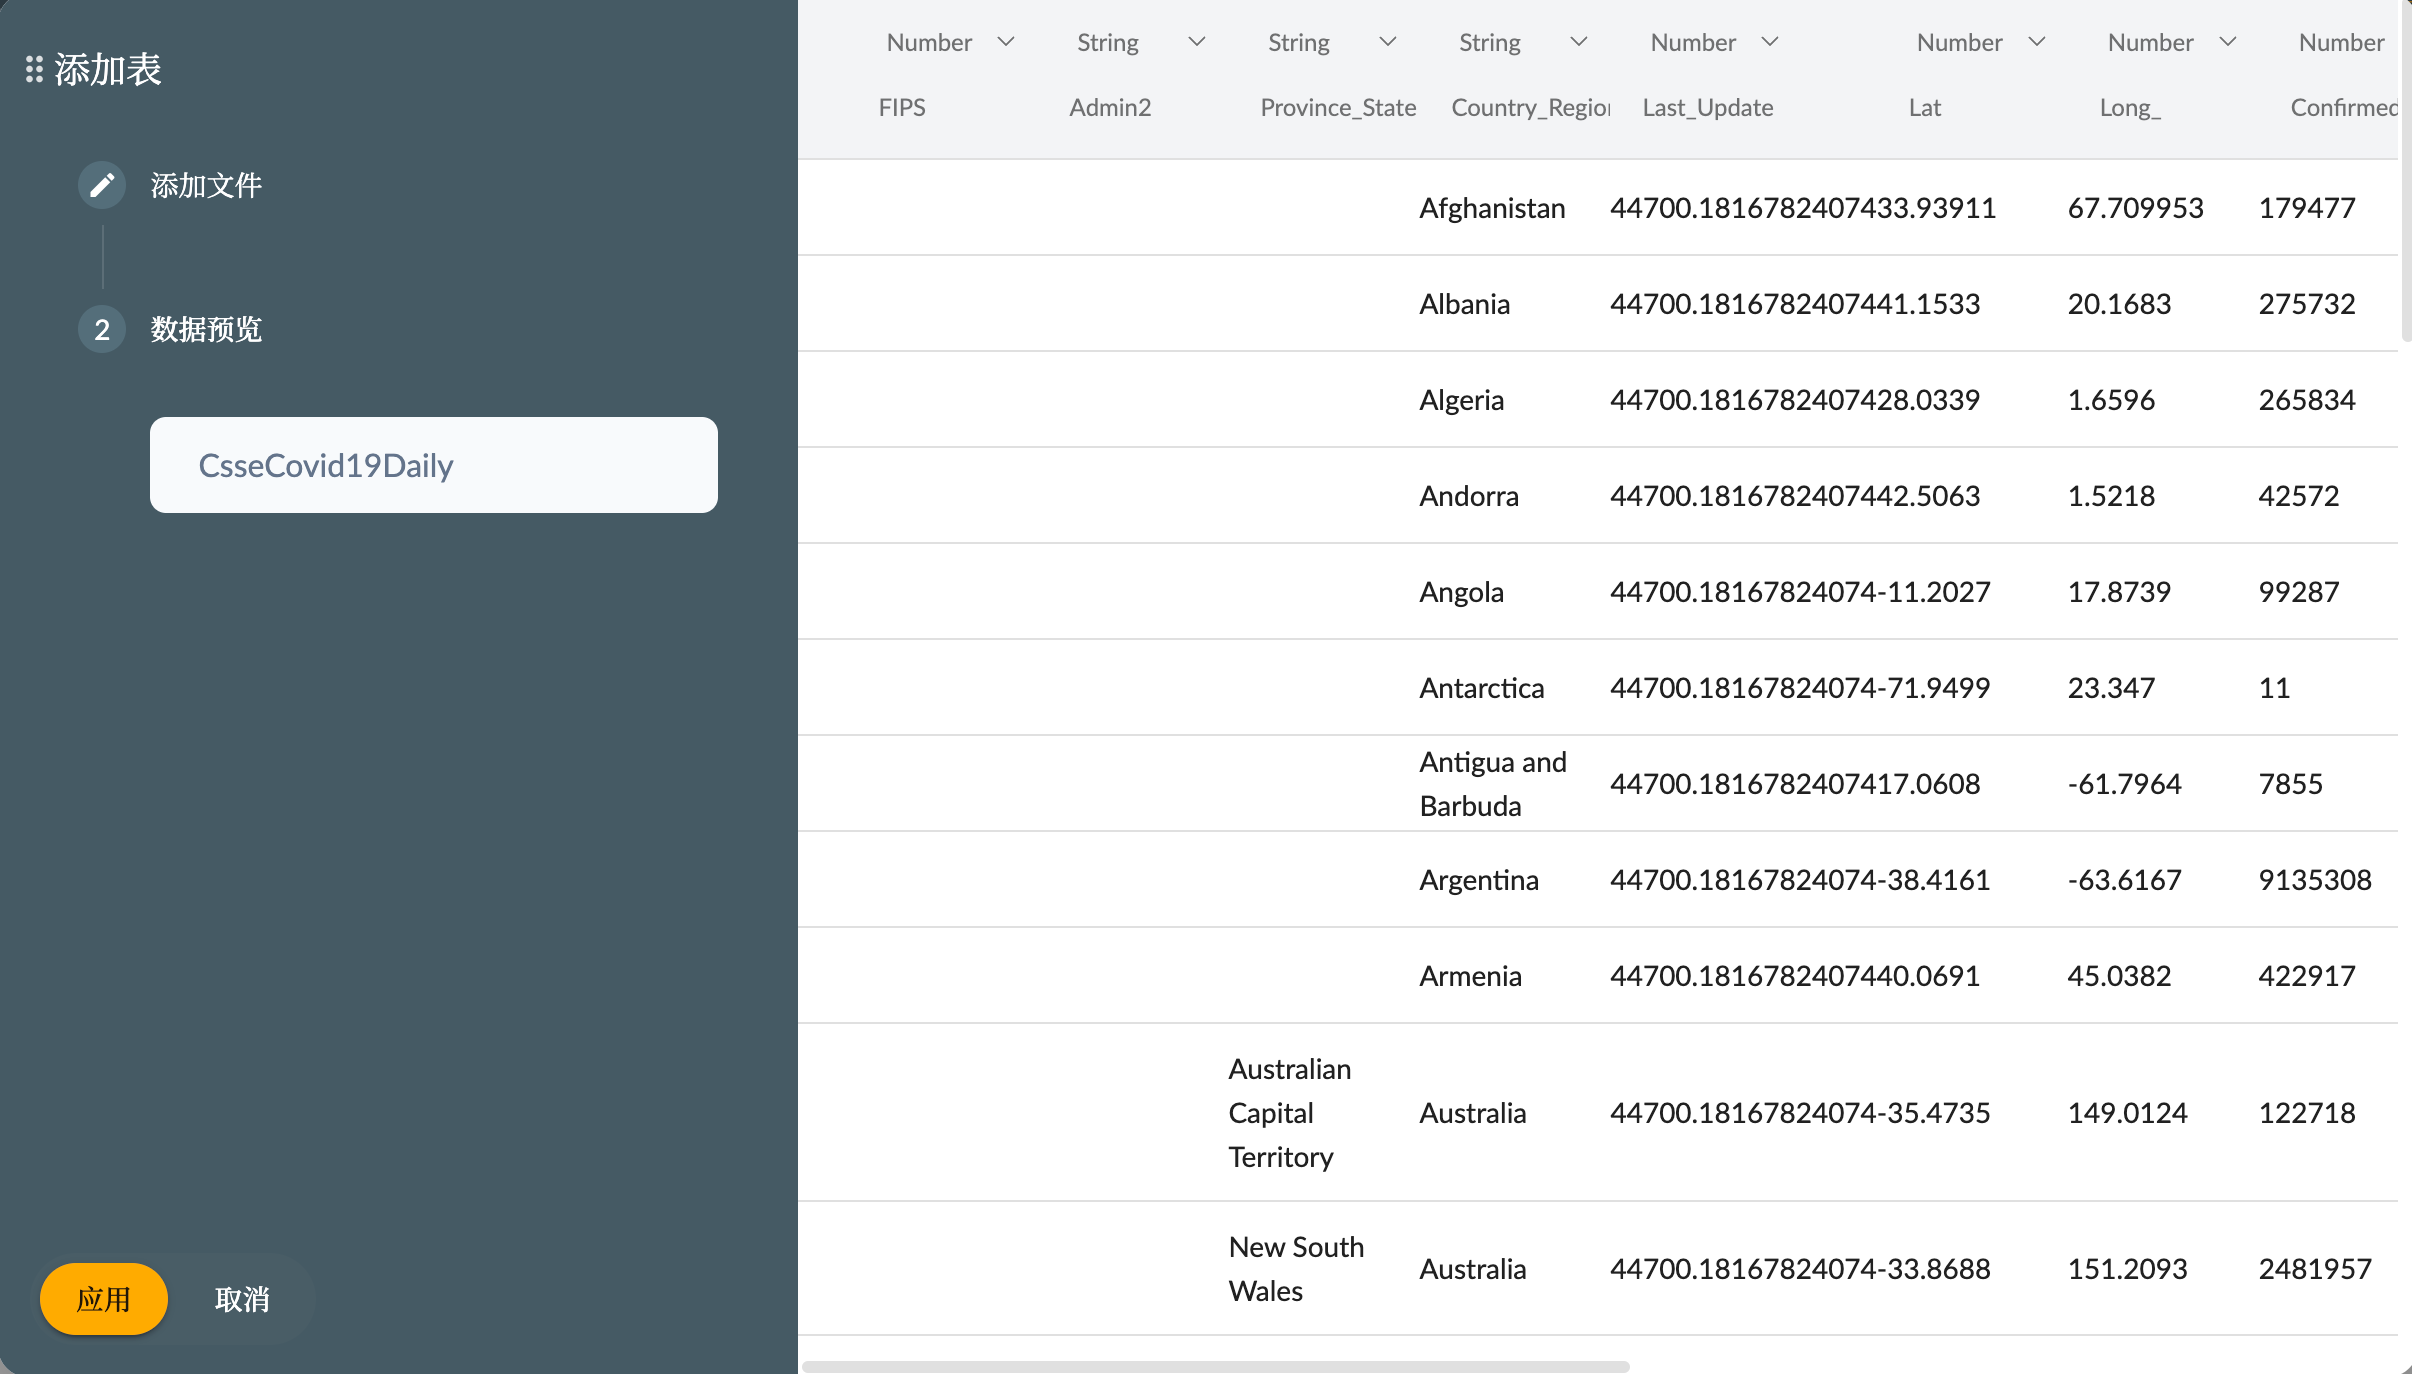Select the CsseCovid19Daily table entry
The width and height of the screenshot is (2412, 1374).
433,465
